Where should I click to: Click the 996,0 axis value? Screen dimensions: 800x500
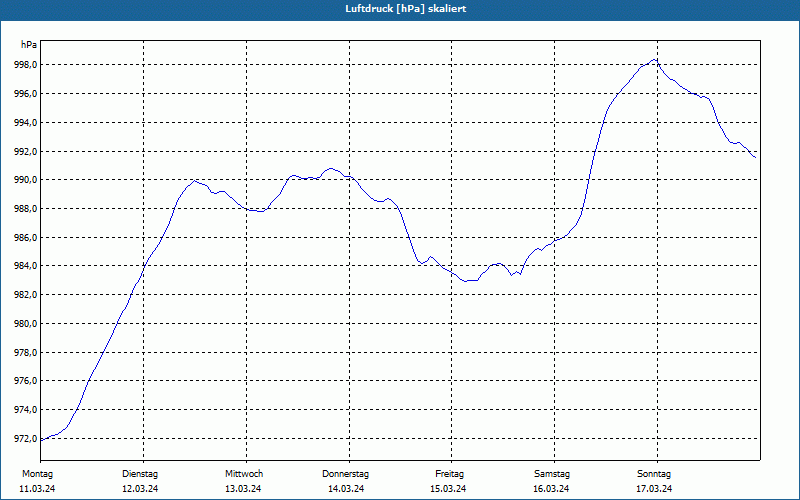(26, 94)
